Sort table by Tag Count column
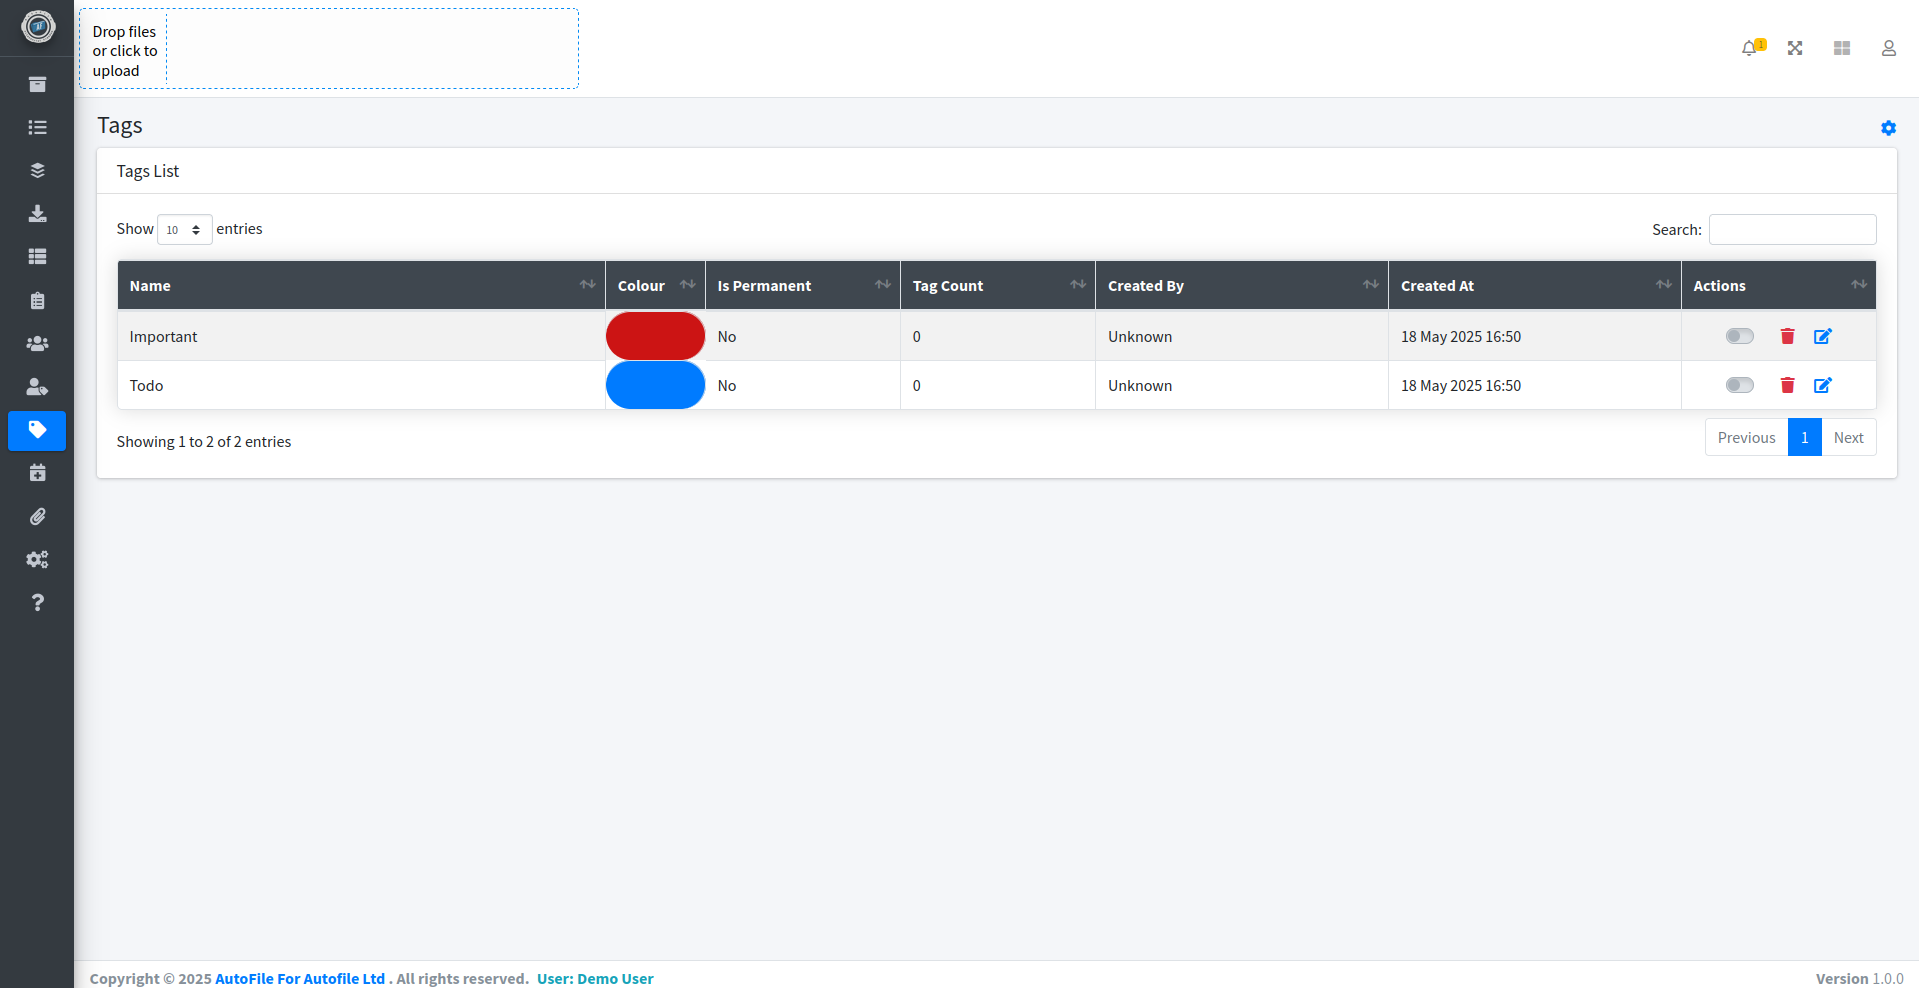Image resolution: width=1919 pixels, height=988 pixels. [997, 286]
